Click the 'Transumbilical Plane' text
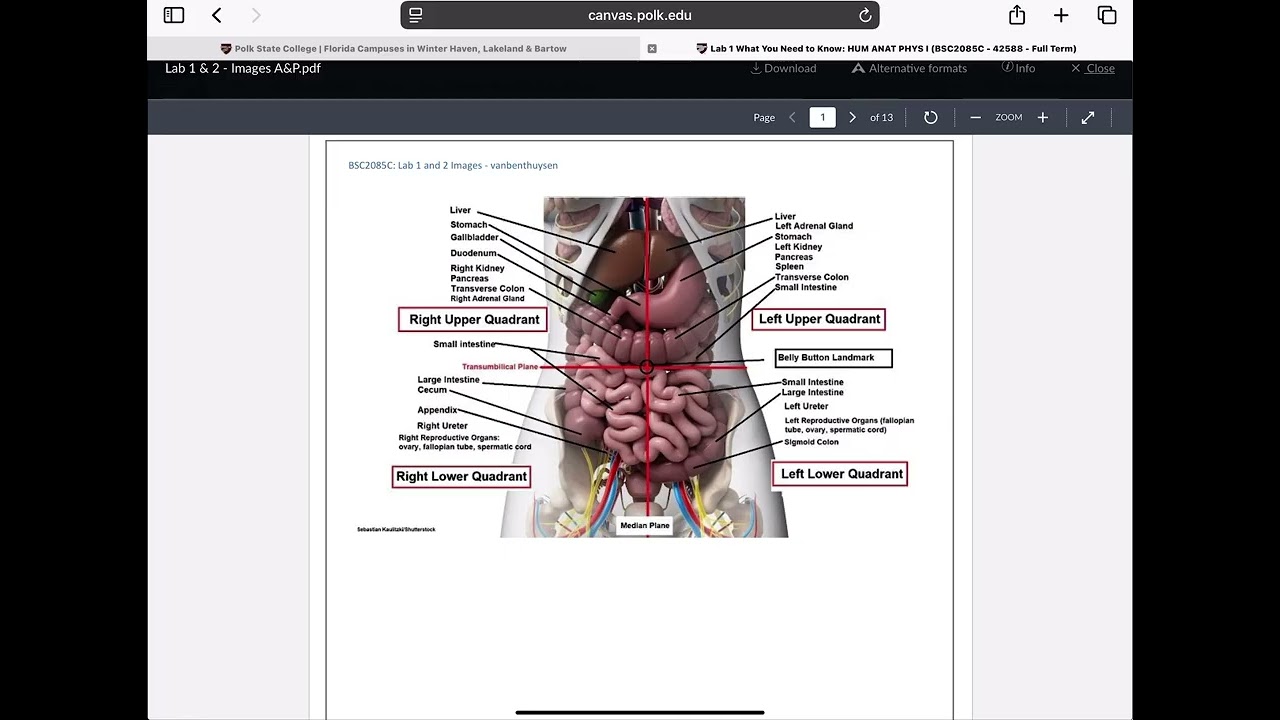The image size is (1280, 720). pyautogui.click(x=500, y=367)
